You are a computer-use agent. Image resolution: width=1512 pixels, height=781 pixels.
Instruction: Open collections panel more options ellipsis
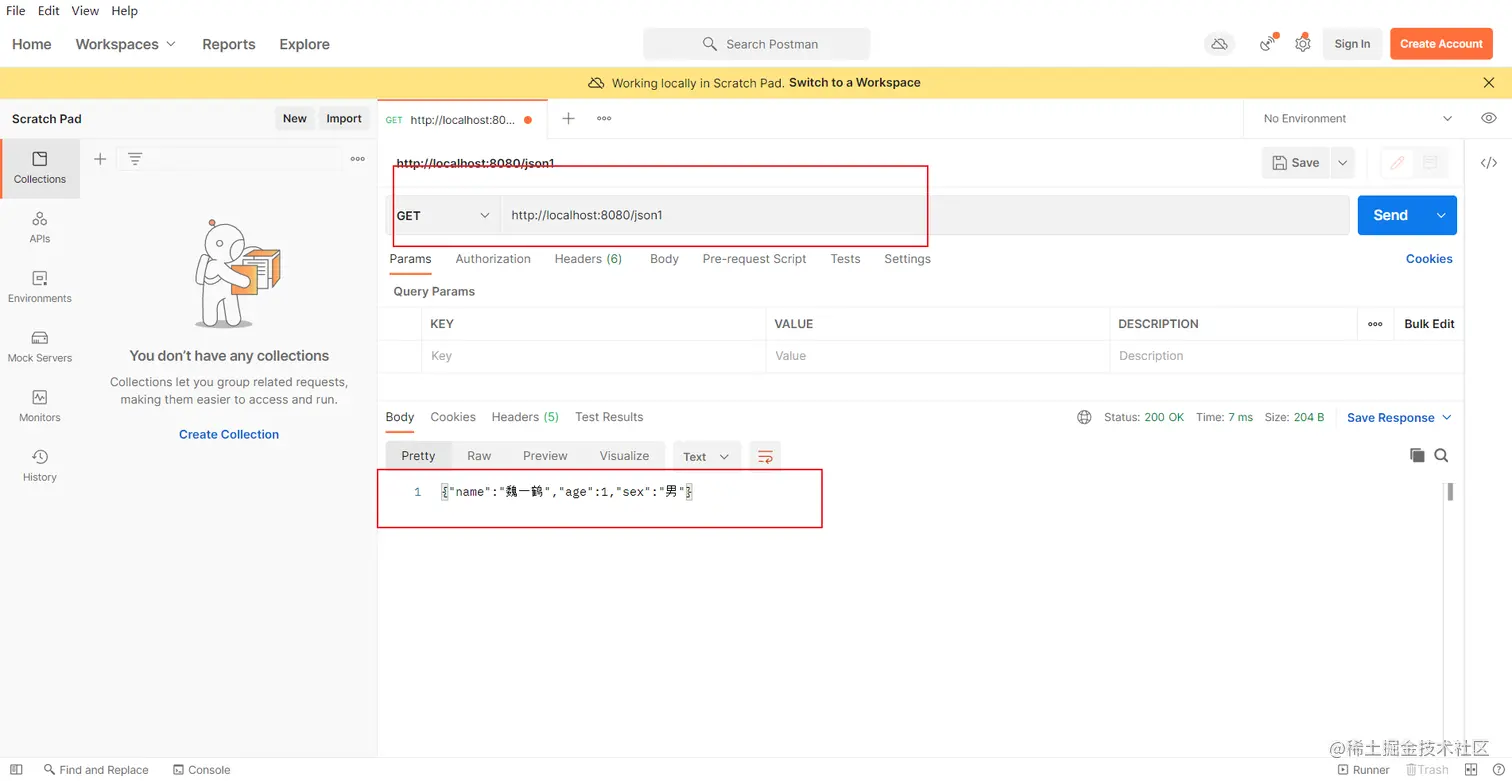(358, 159)
